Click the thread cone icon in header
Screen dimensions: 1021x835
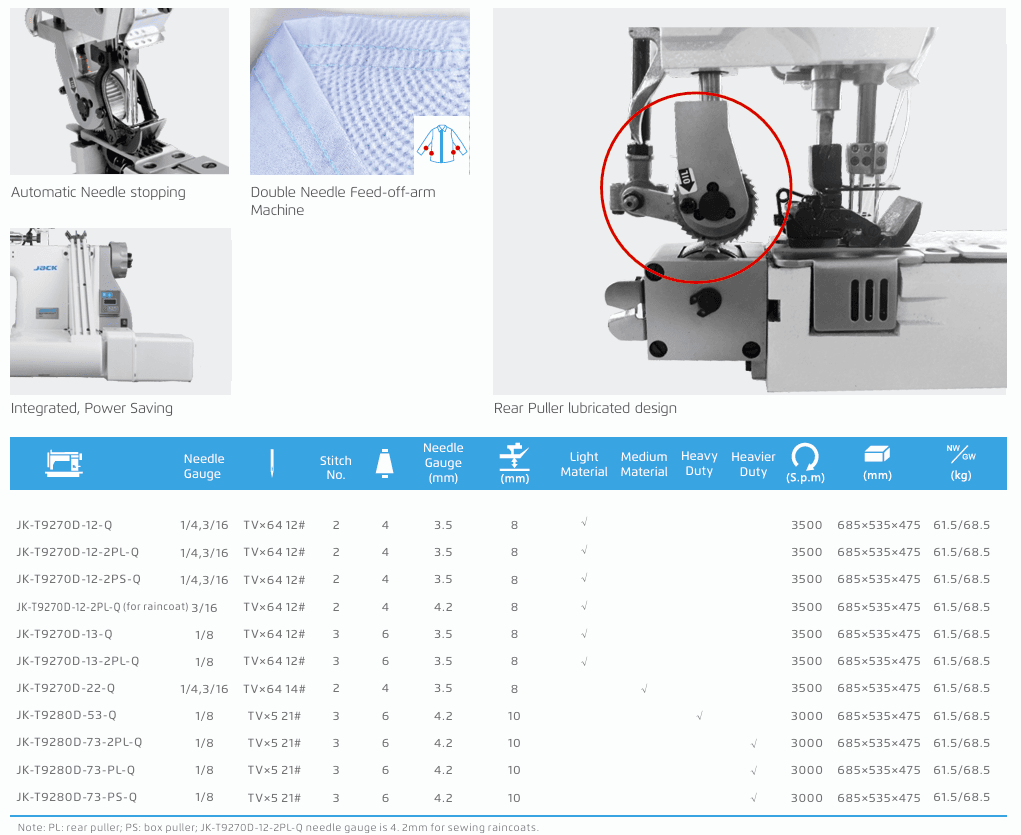[x=384, y=462]
